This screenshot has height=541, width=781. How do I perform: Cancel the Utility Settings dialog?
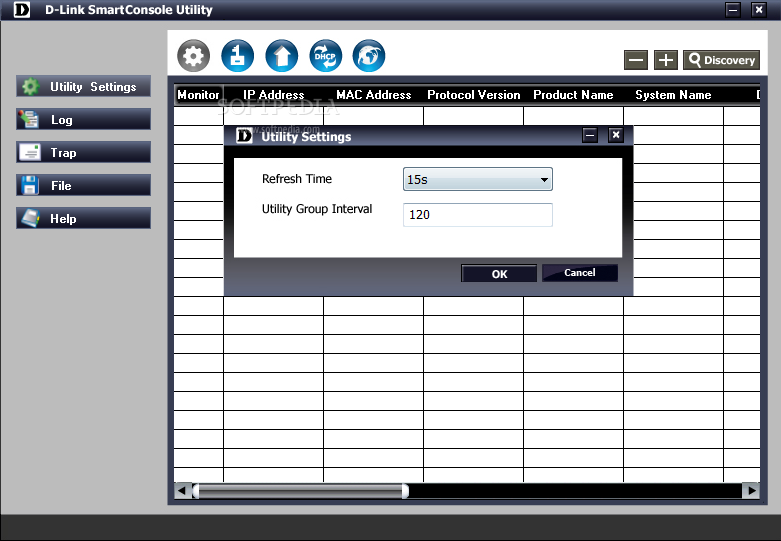580,273
